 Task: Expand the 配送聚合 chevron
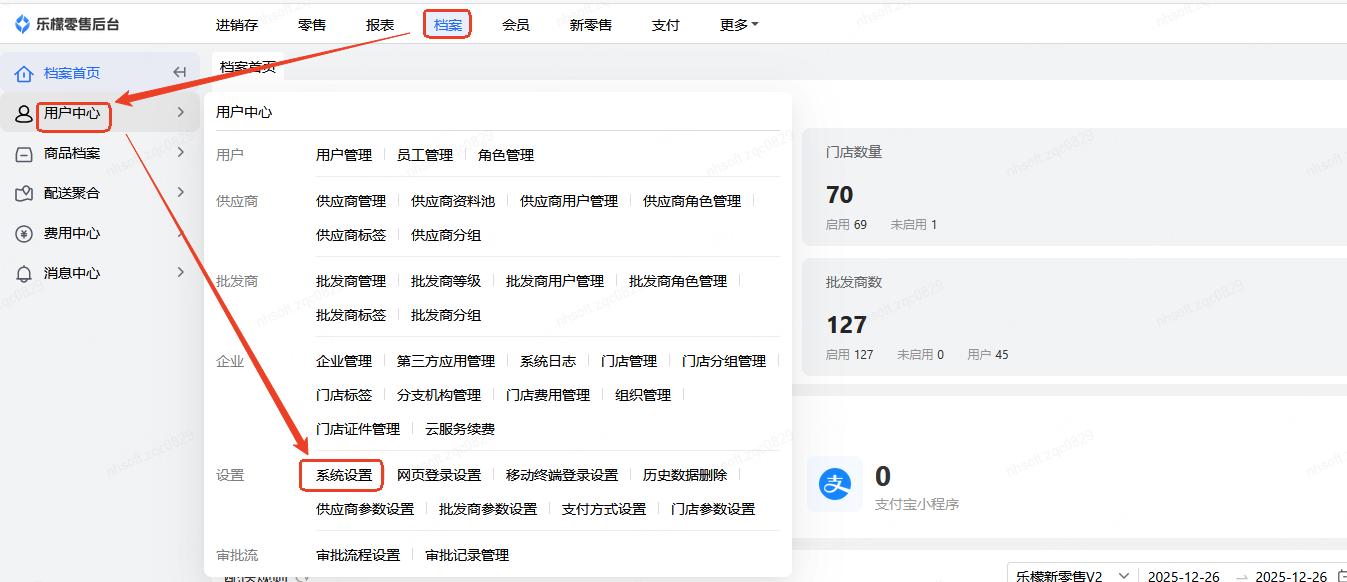click(x=180, y=192)
